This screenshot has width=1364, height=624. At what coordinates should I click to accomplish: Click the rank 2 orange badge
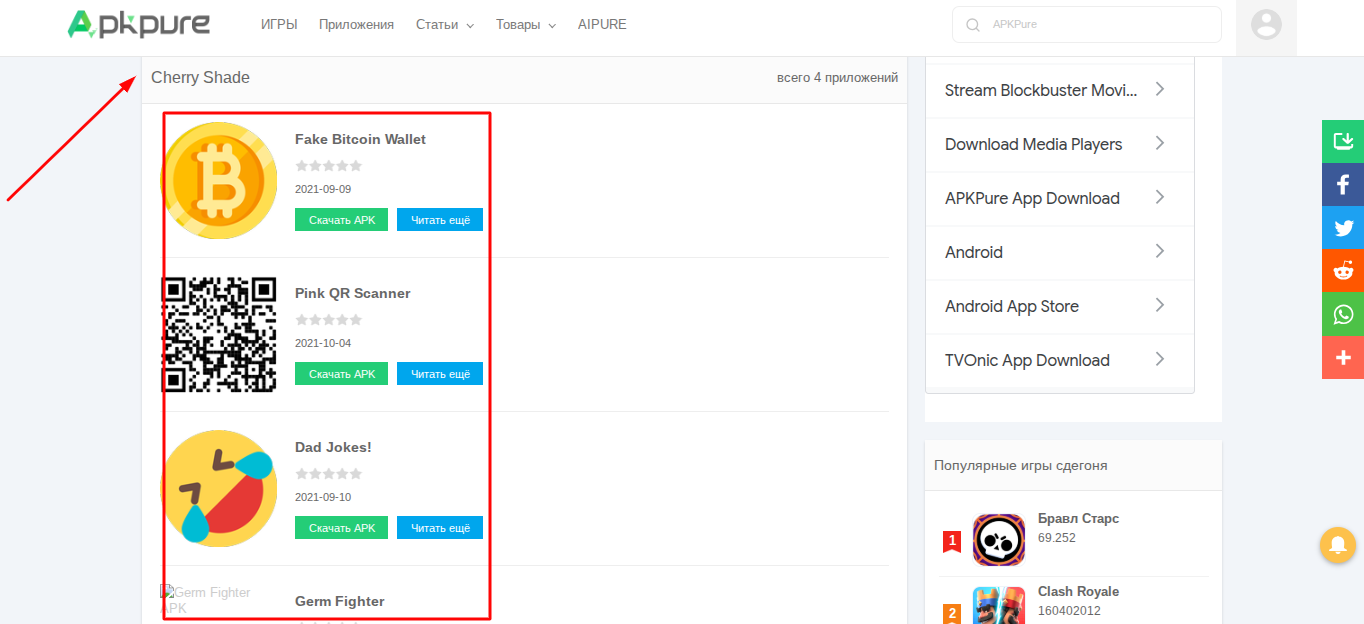pos(952,613)
